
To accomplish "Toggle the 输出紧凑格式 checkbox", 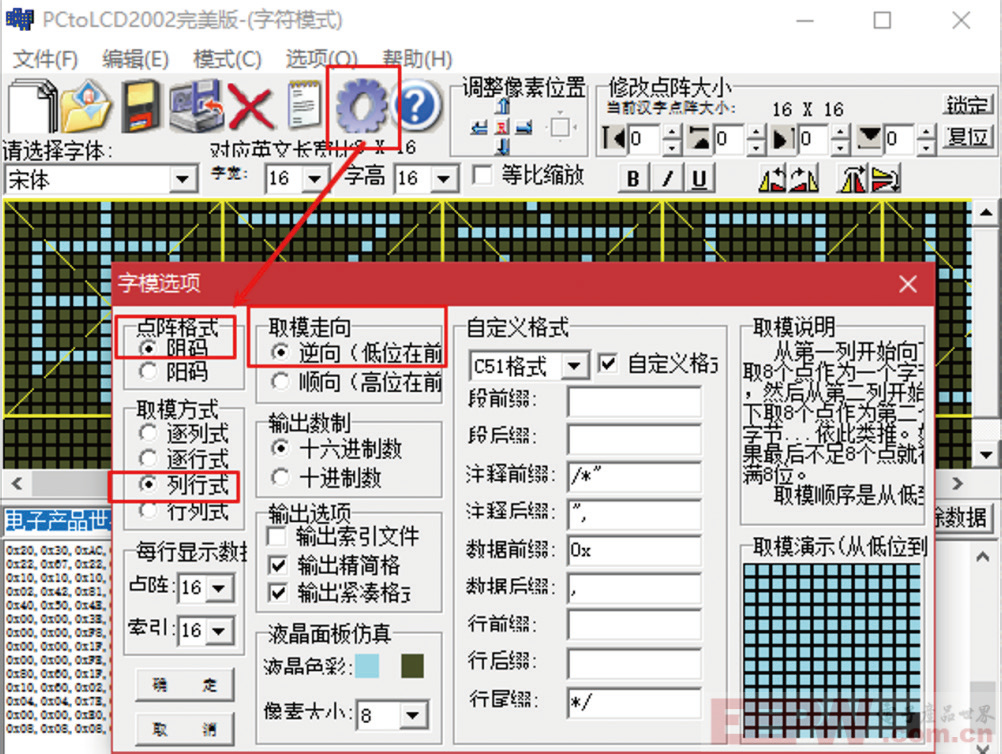I will (x=277, y=593).
